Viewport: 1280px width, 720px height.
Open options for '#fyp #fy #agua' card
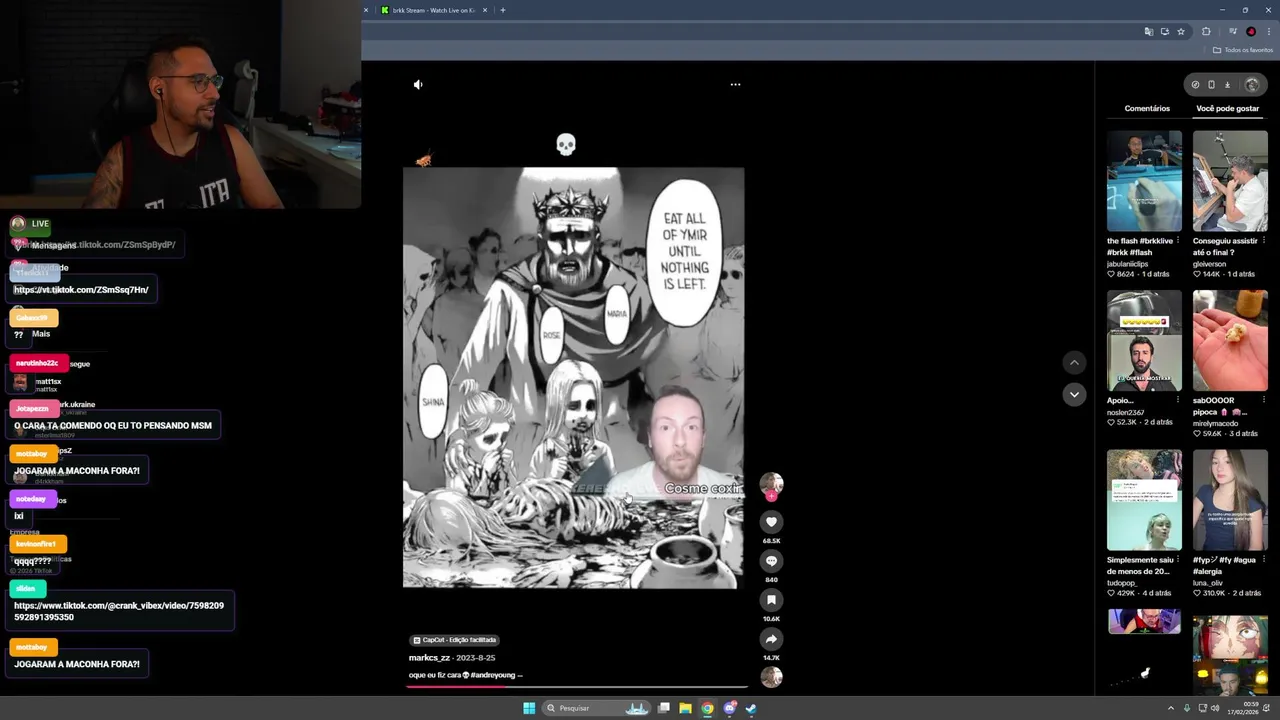(1264, 560)
